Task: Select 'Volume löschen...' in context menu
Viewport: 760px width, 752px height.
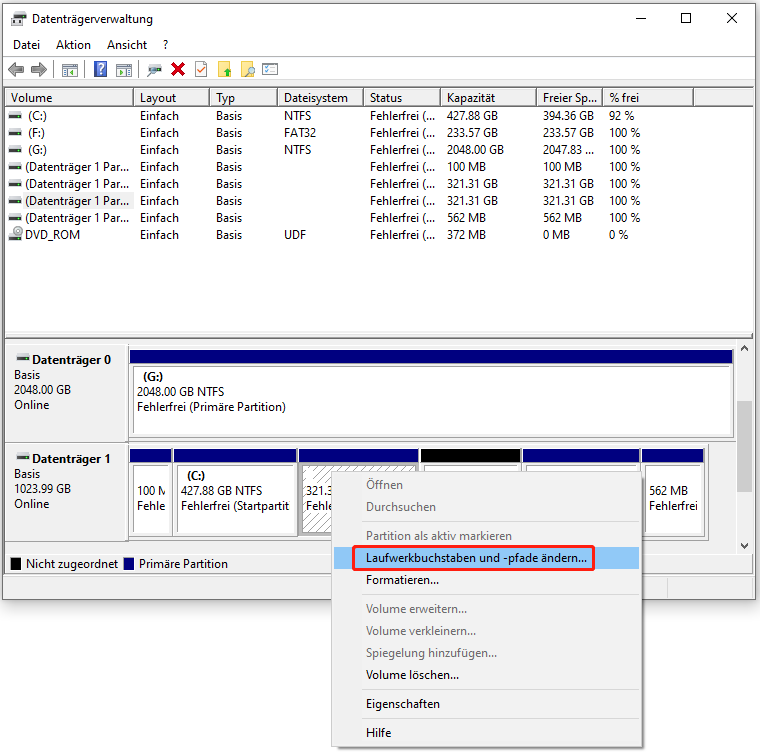Action: click(x=412, y=675)
